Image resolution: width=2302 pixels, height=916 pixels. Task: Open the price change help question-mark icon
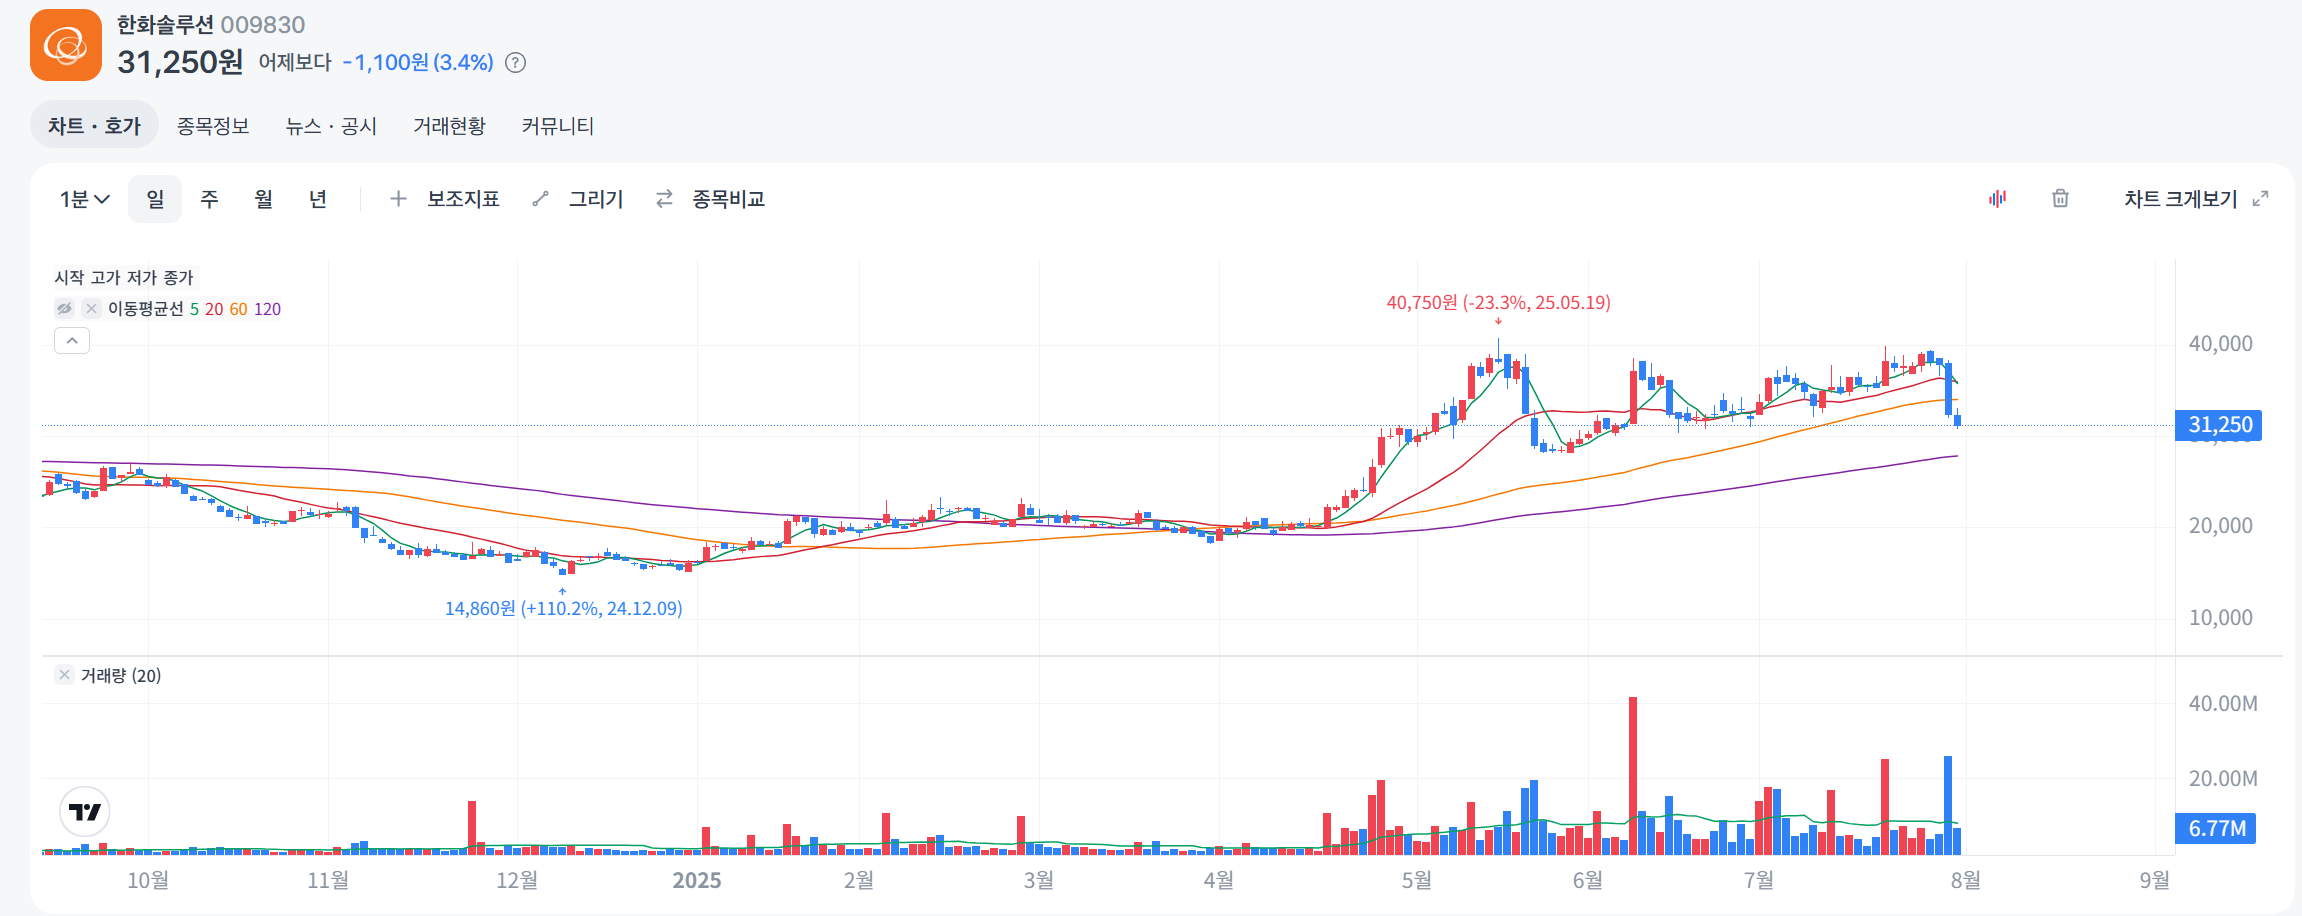[515, 63]
